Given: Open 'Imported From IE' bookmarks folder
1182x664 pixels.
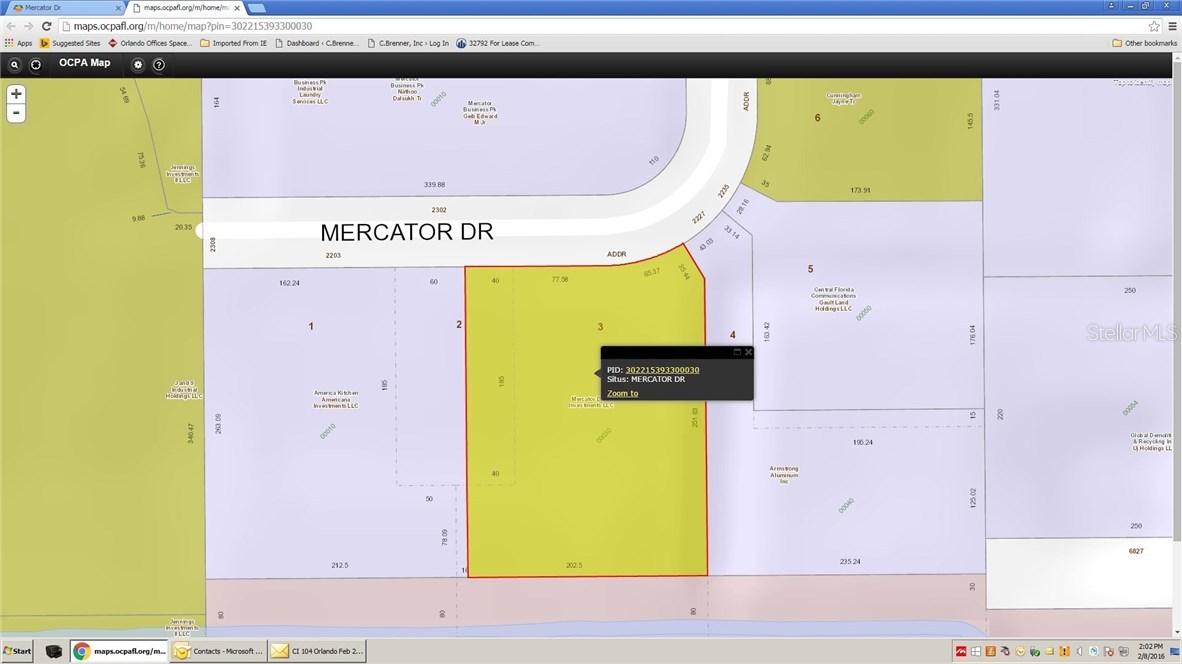Looking at the screenshot, I should pos(234,43).
